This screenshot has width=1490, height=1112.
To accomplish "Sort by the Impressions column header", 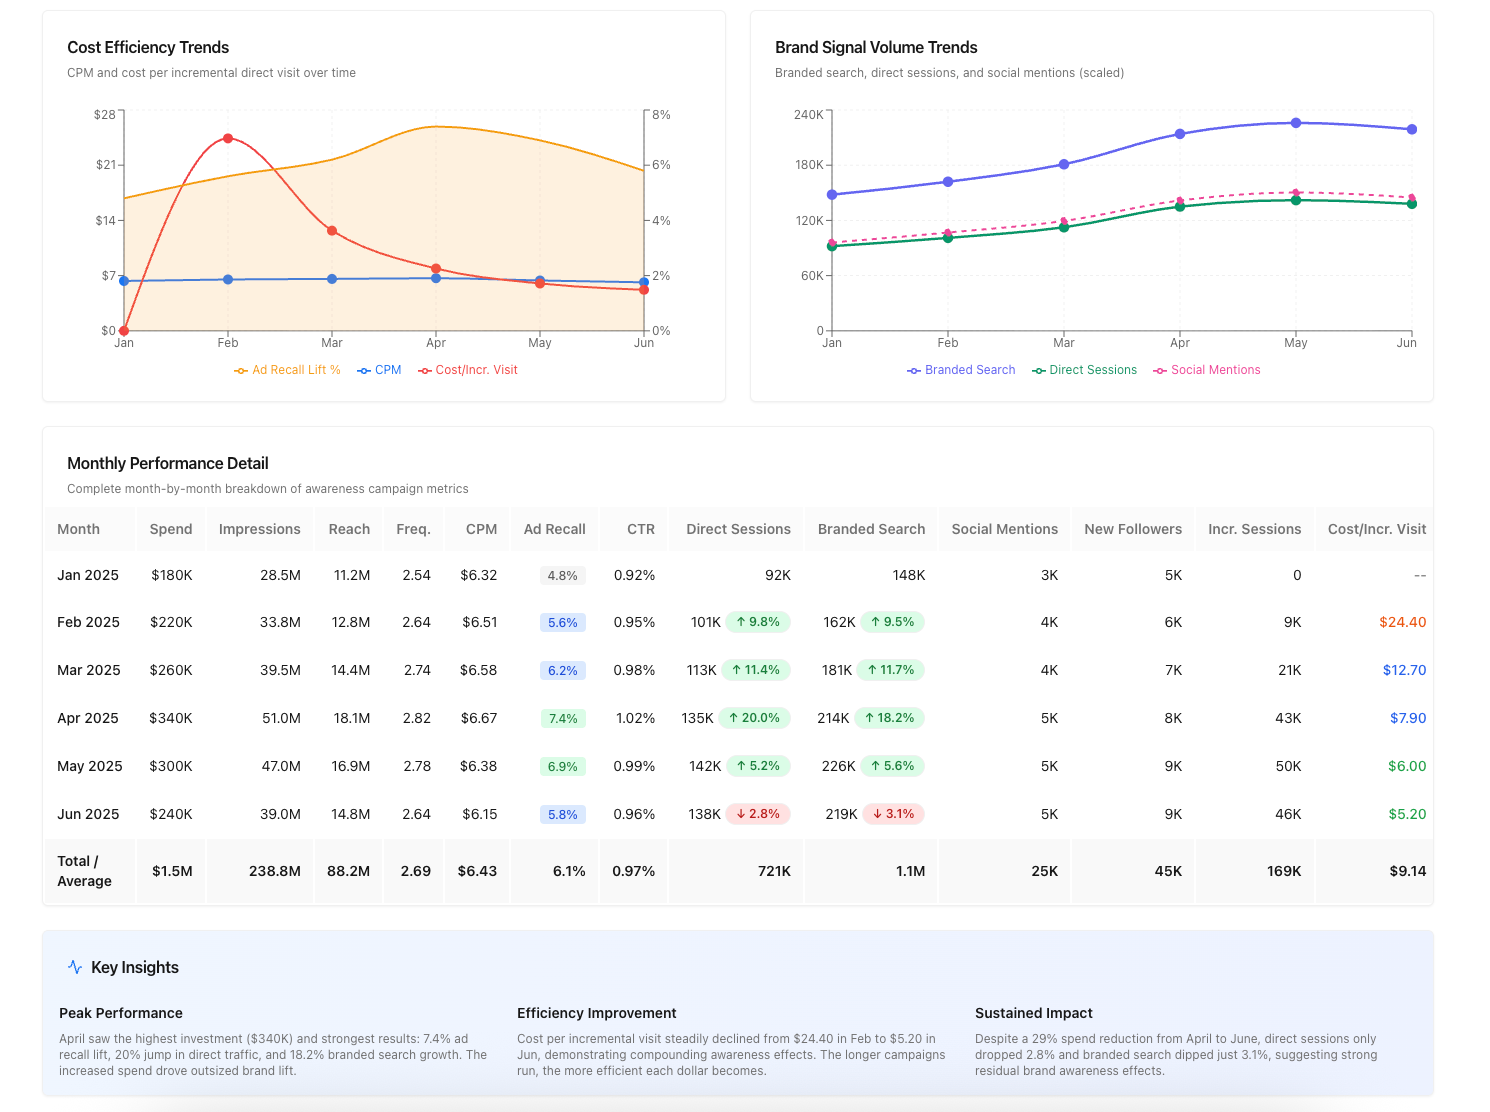I will pyautogui.click(x=259, y=529).
